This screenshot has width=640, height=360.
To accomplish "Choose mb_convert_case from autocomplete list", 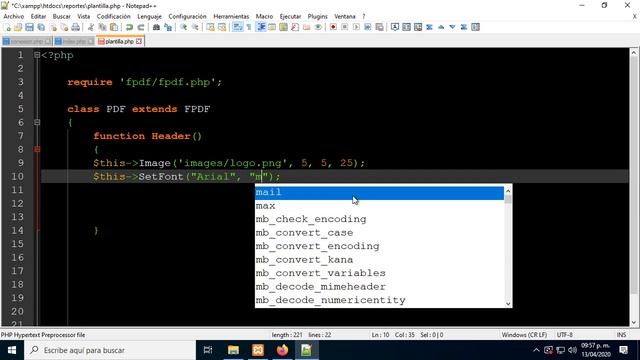I will coord(380,233).
